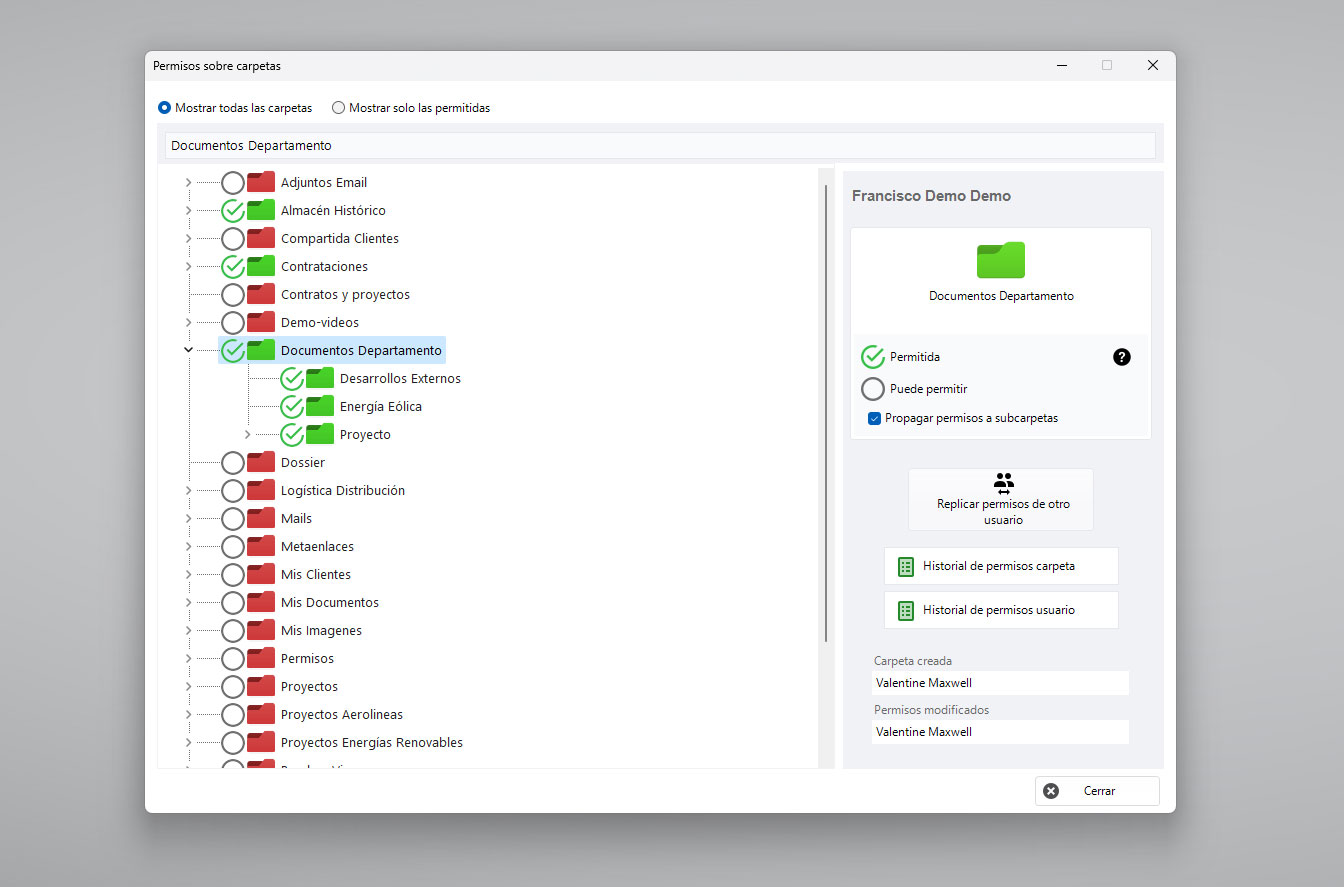Screen dimensions: 1344x887
Task: Select Mostrar solo las permitidas radio option
Action: [338, 108]
